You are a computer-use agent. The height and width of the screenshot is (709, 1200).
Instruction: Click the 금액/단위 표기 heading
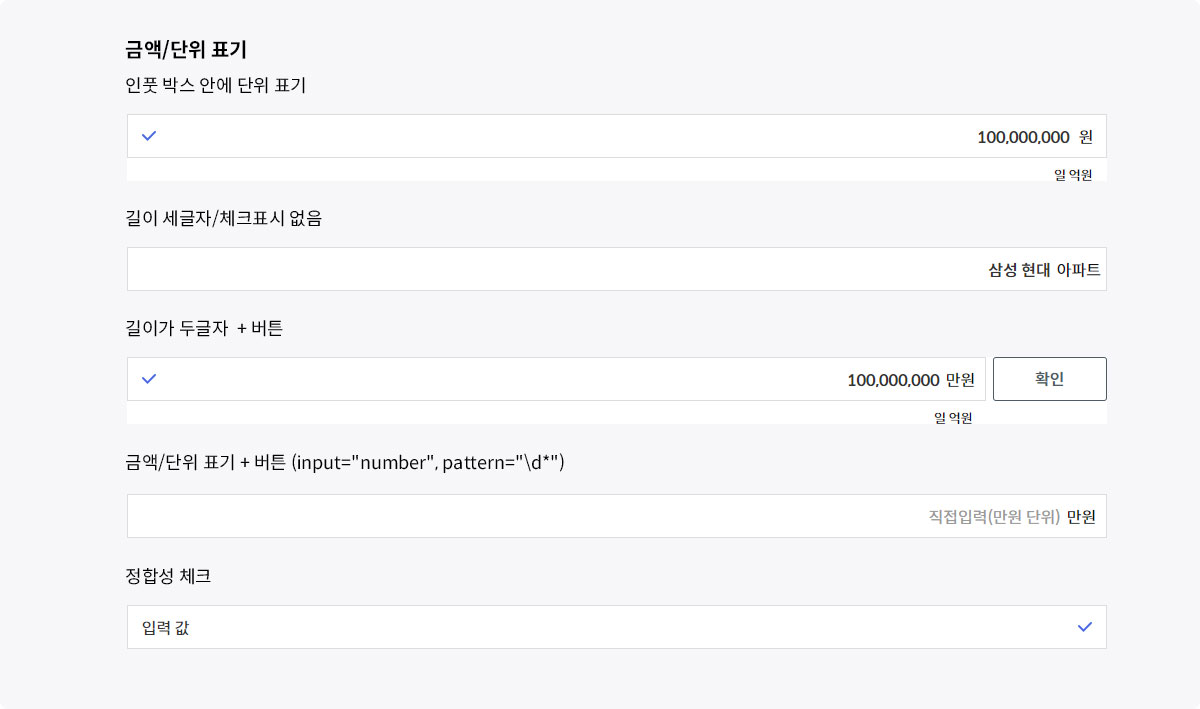tap(186, 49)
